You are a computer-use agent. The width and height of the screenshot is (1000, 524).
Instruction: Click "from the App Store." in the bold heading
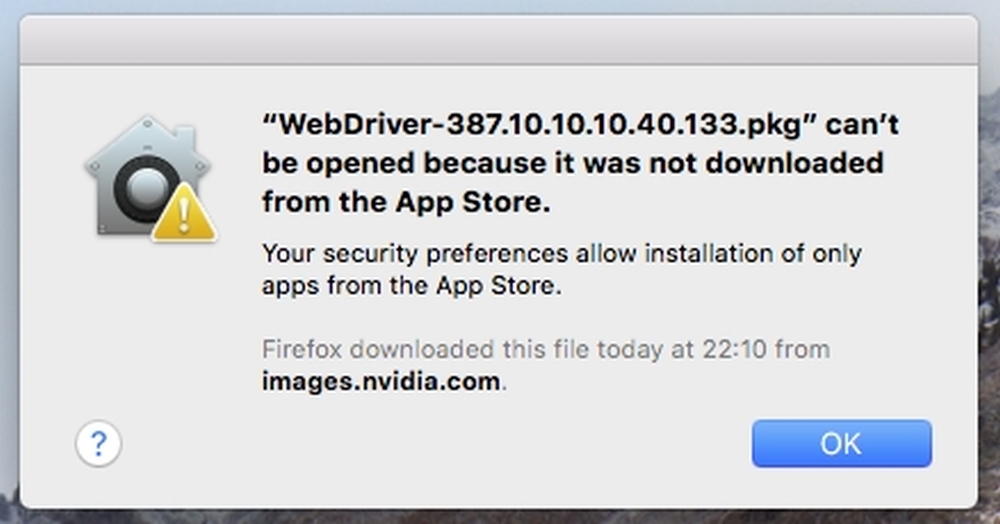406,202
